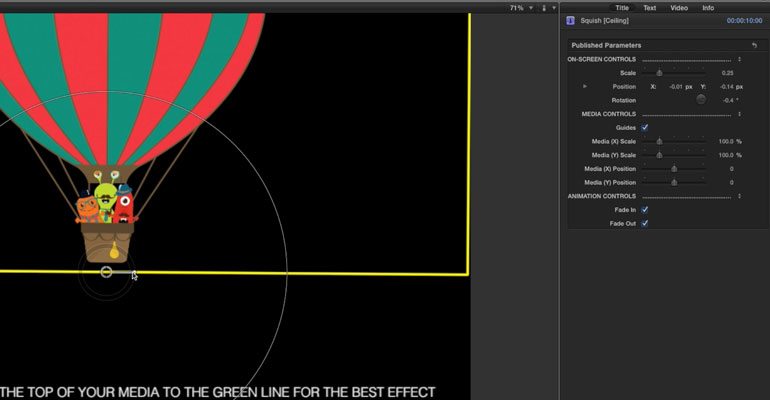Disable the Fade Out checkbox

pyautogui.click(x=645, y=223)
